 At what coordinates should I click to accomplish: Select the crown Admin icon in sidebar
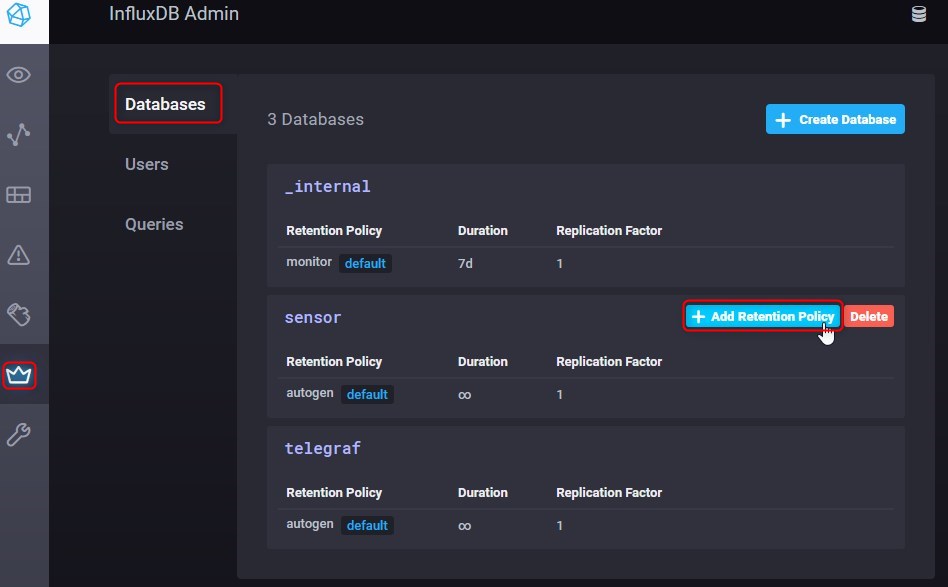19,376
